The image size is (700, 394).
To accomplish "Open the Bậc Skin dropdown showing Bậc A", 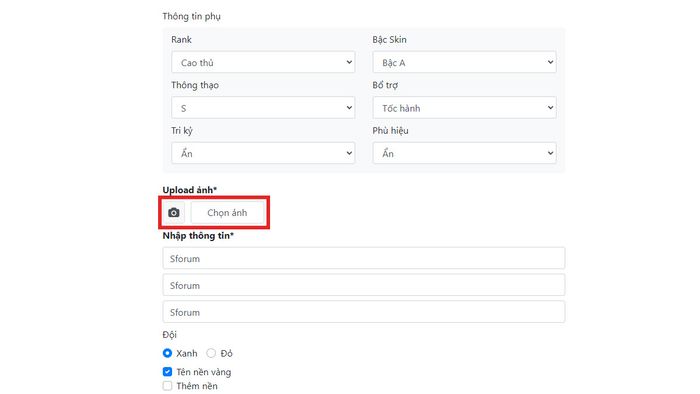I will point(464,62).
